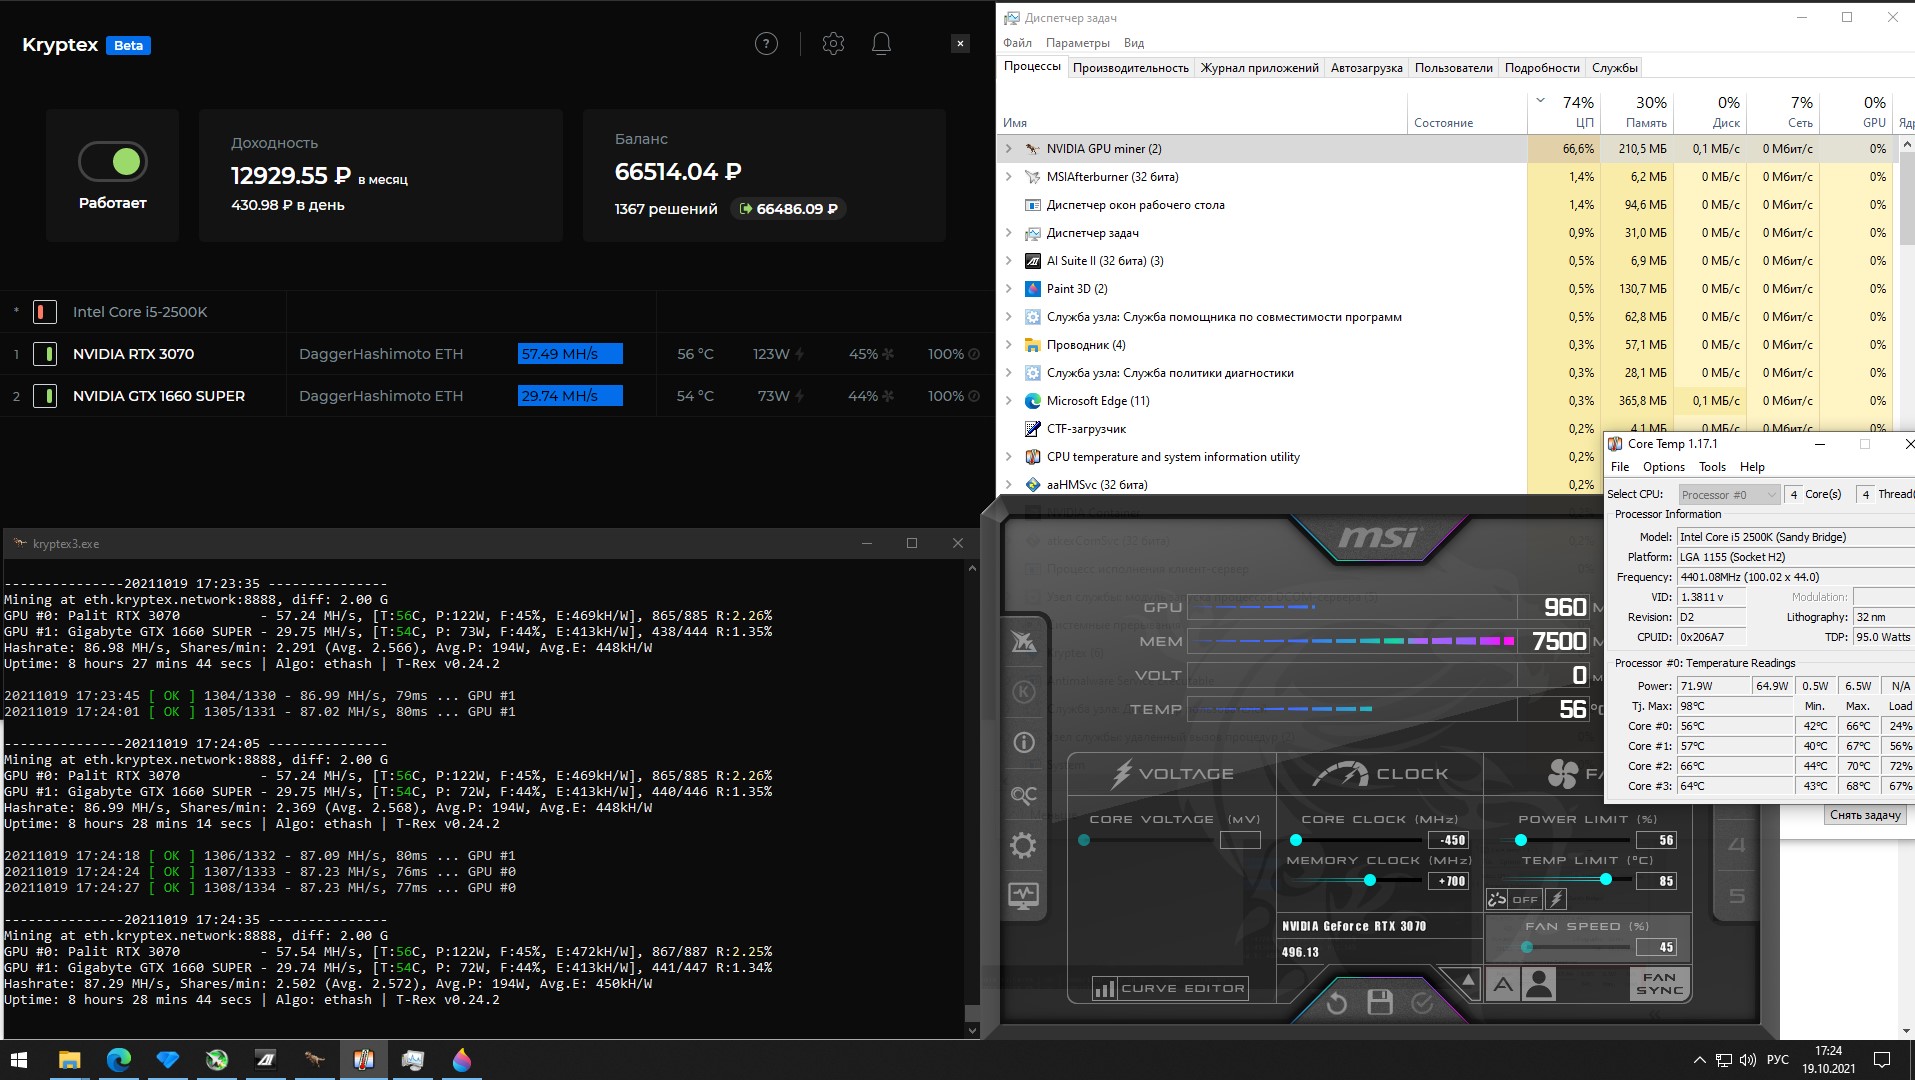This screenshot has height=1080, width=1915.
Task: Open Windows Start menu
Action: 19,1060
